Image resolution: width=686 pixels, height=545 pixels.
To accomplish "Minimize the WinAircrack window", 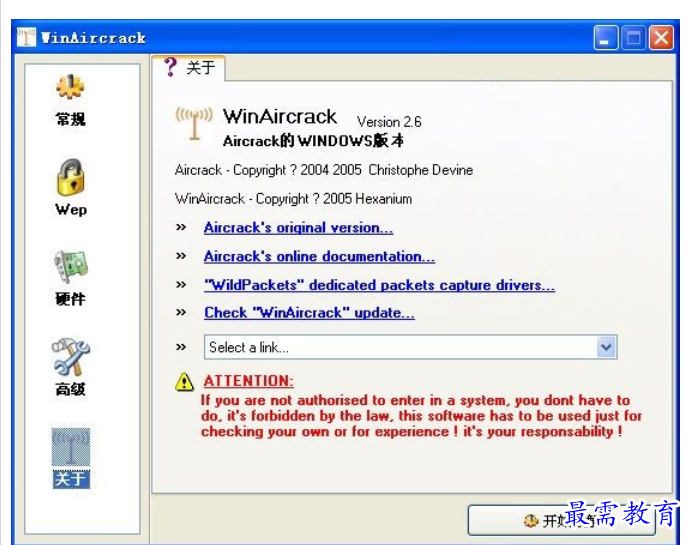I will (606, 38).
